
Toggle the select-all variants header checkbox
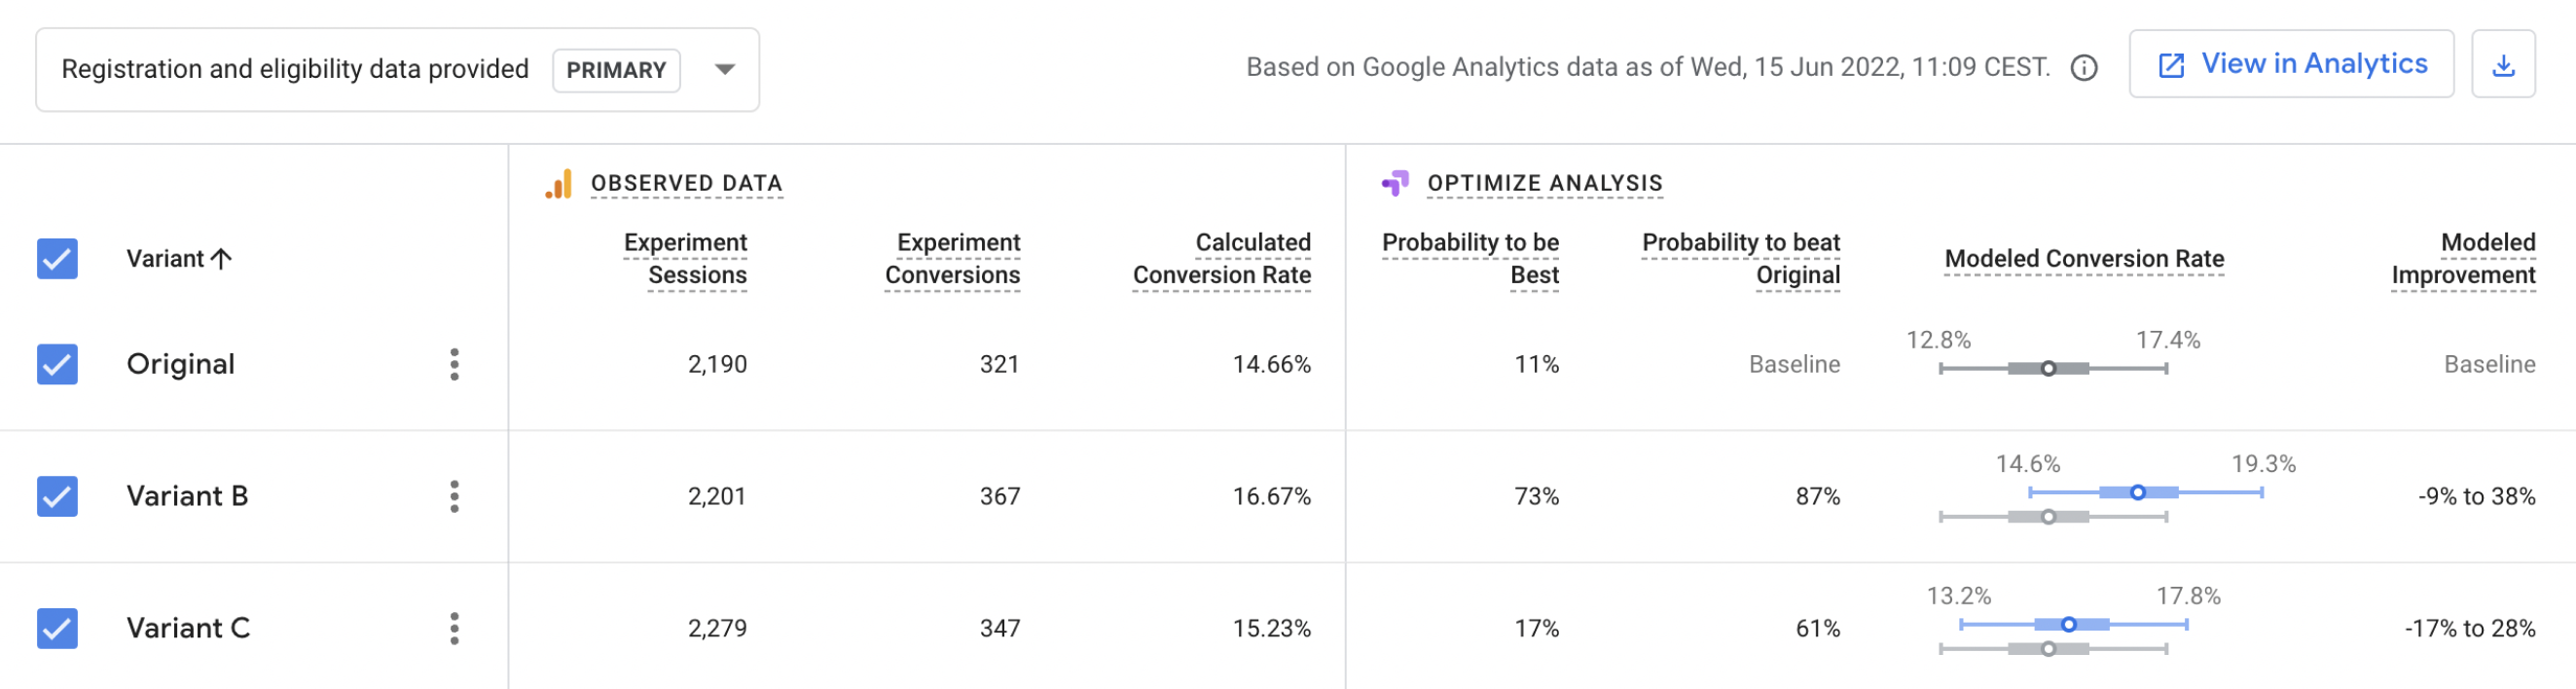point(57,259)
